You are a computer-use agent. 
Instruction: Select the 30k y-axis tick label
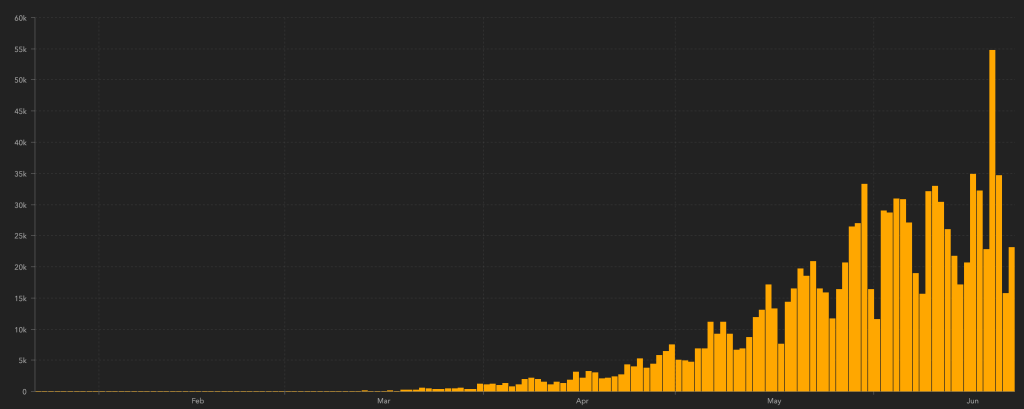pyautogui.click(x=20, y=205)
